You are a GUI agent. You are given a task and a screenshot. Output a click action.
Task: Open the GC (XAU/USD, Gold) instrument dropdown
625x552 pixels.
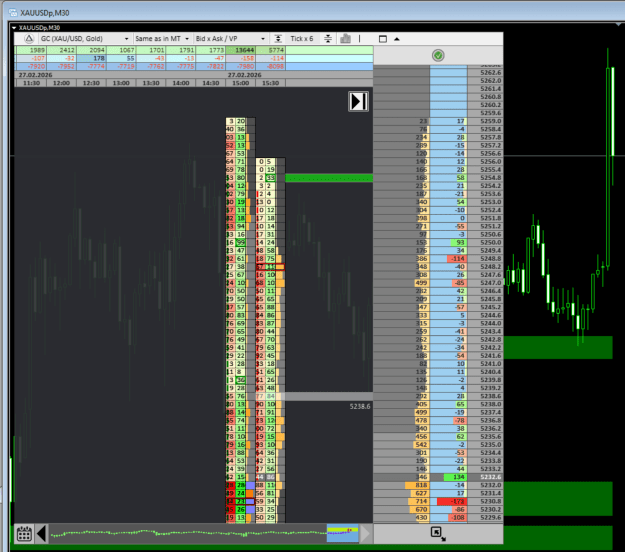[x=85, y=39]
